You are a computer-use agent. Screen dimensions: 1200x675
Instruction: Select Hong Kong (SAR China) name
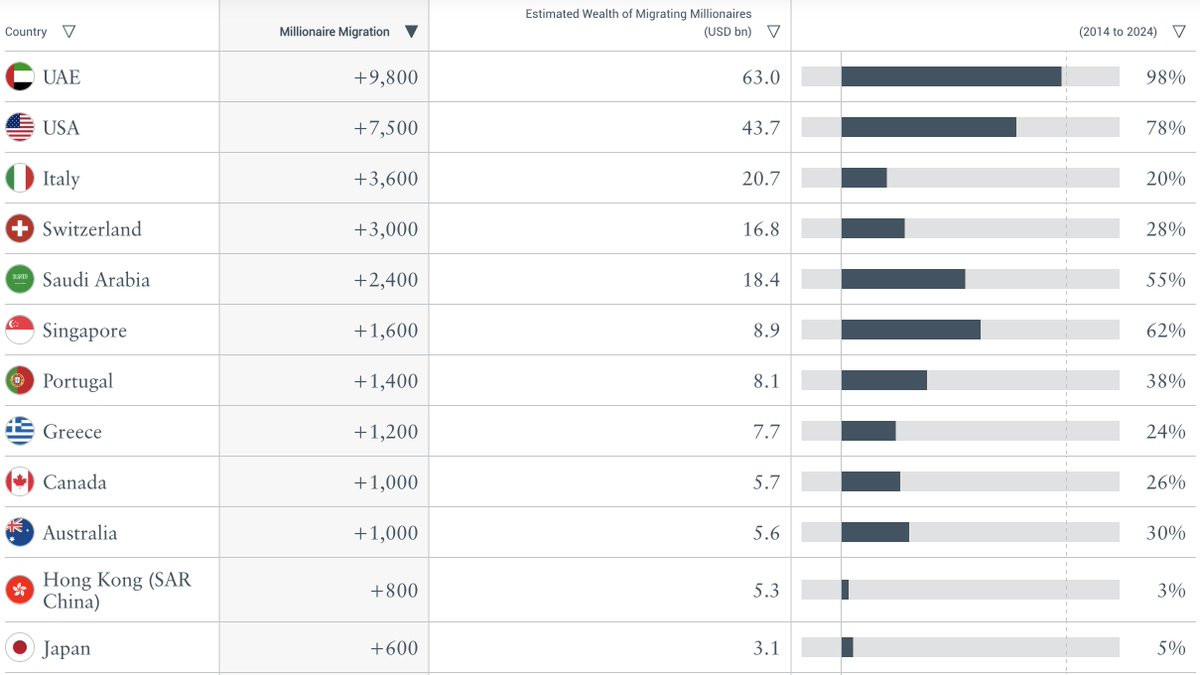point(117,590)
